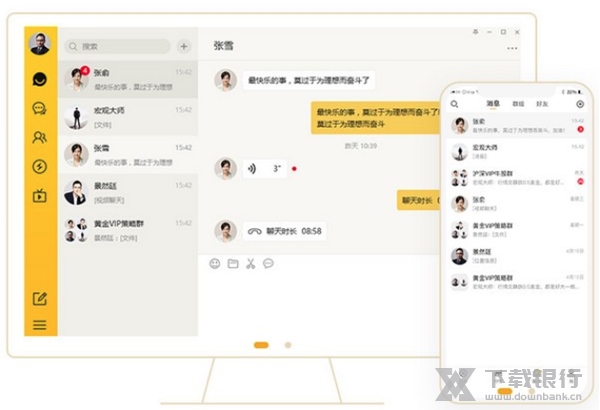Click the message input area
Image resolution: width=600 pixels, height=410 pixels.
click(320, 302)
